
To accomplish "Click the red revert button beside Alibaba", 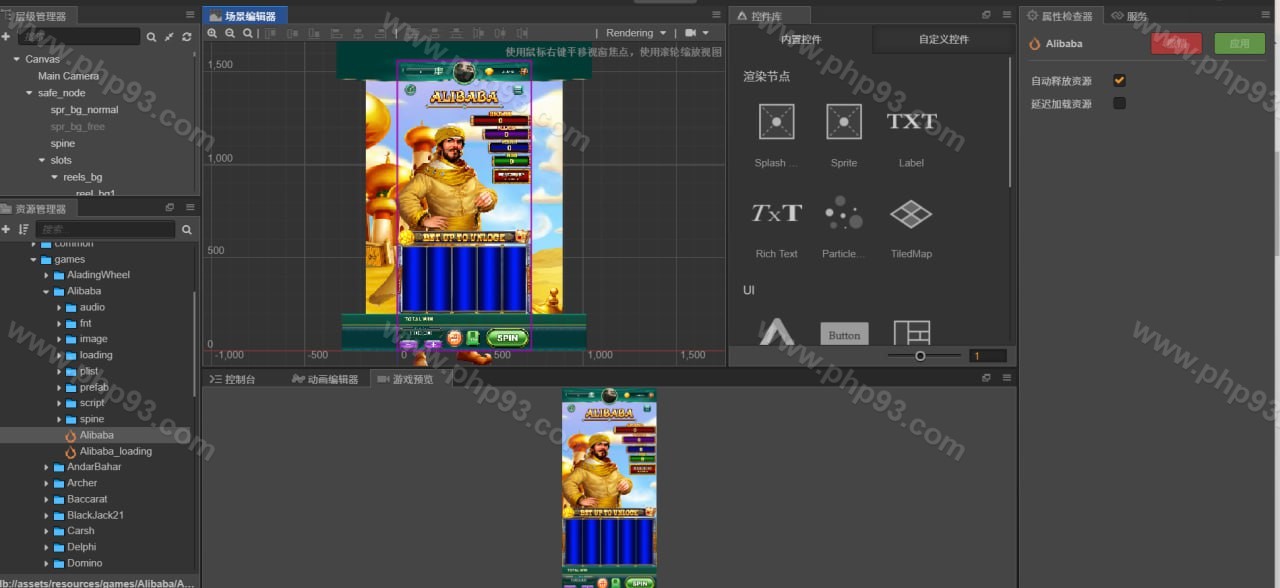I will click(1176, 44).
